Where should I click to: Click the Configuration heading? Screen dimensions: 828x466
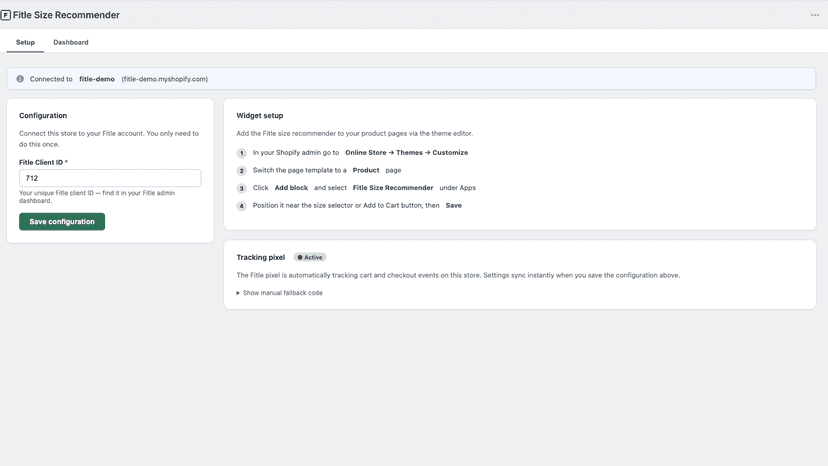coord(43,115)
